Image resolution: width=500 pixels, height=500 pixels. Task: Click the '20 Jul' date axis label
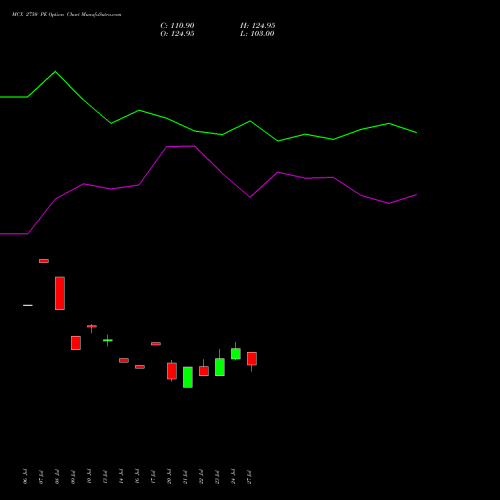[x=169, y=477]
